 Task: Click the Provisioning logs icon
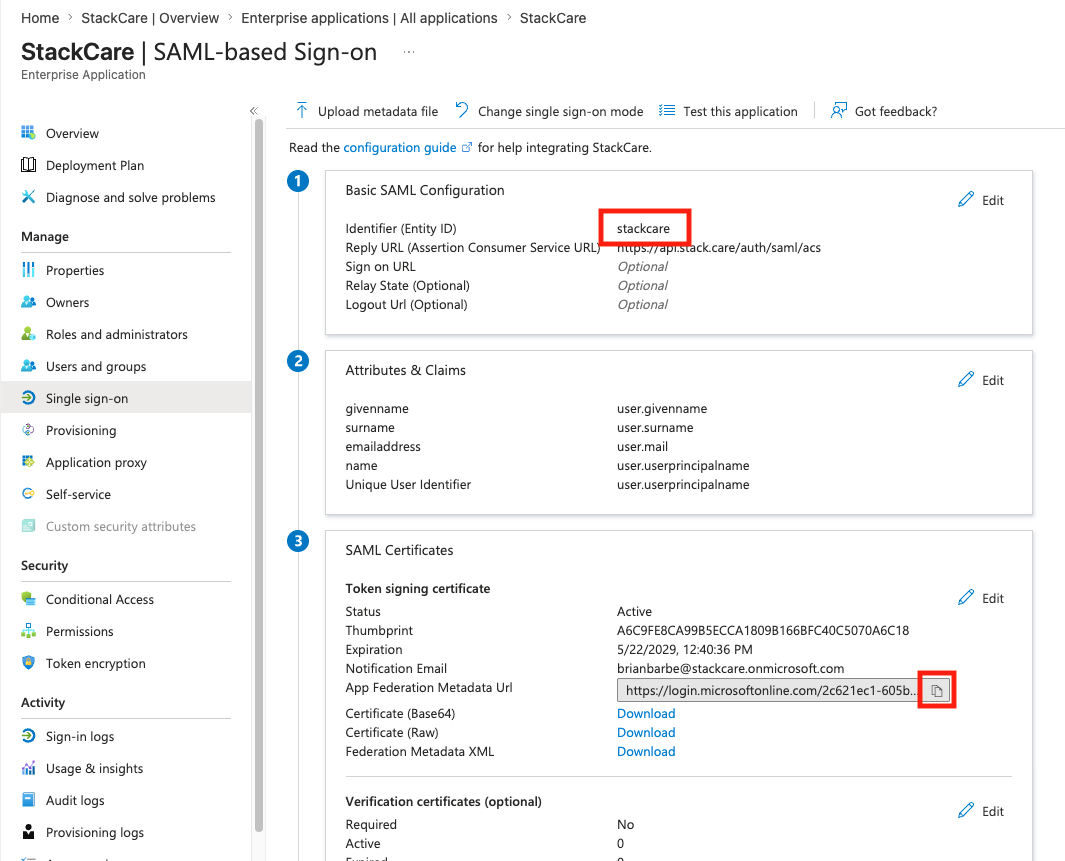[28, 831]
